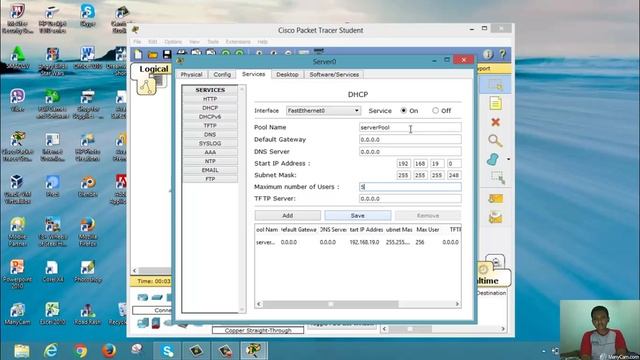Click last Subnet Mask octet 248

pos(454,175)
